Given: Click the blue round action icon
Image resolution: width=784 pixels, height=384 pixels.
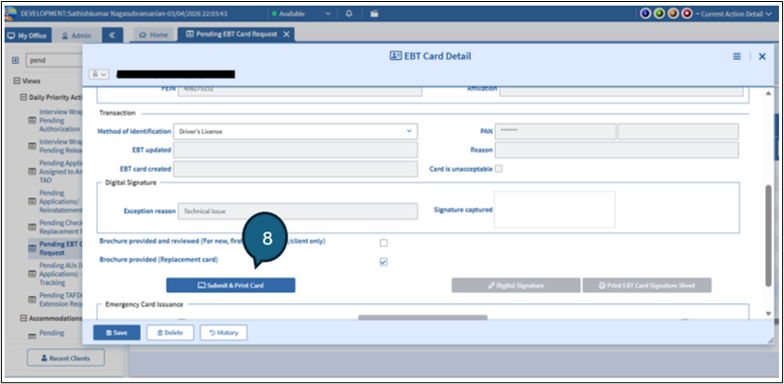Looking at the screenshot, I should point(646,14).
